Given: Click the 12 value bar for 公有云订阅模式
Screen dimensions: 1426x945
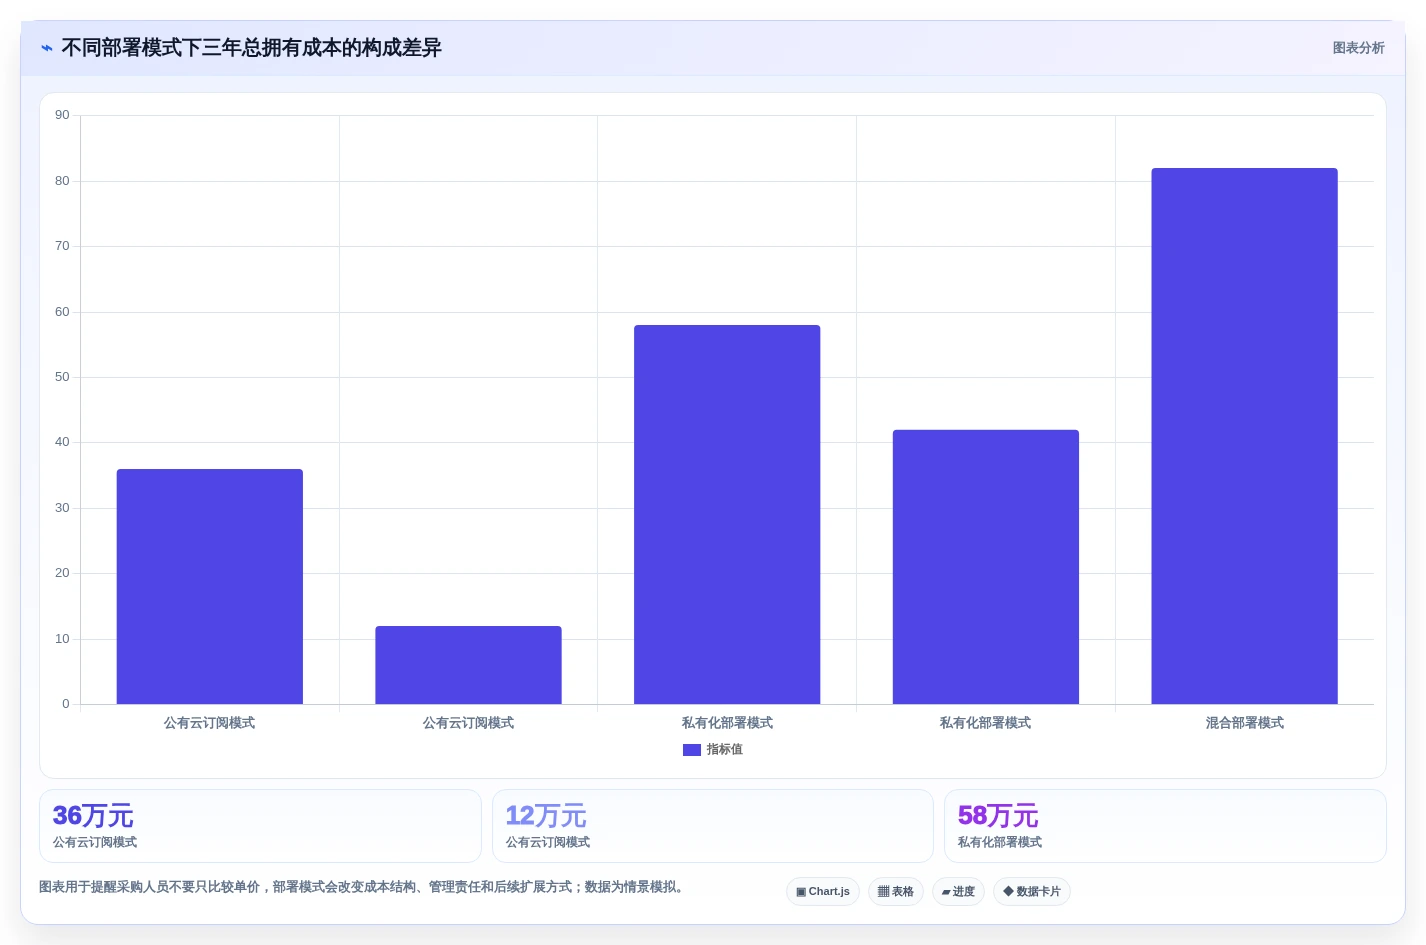Looking at the screenshot, I should 468,665.
